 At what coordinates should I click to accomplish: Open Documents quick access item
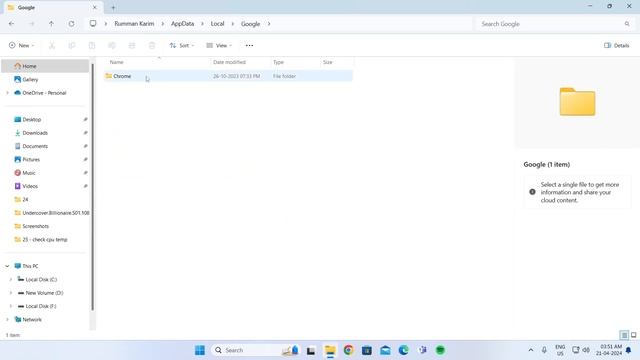click(x=35, y=146)
